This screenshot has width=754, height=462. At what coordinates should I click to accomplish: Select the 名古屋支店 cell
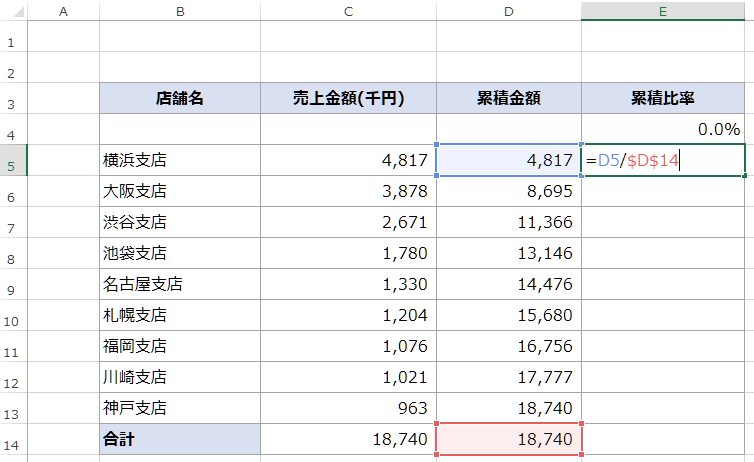180,284
